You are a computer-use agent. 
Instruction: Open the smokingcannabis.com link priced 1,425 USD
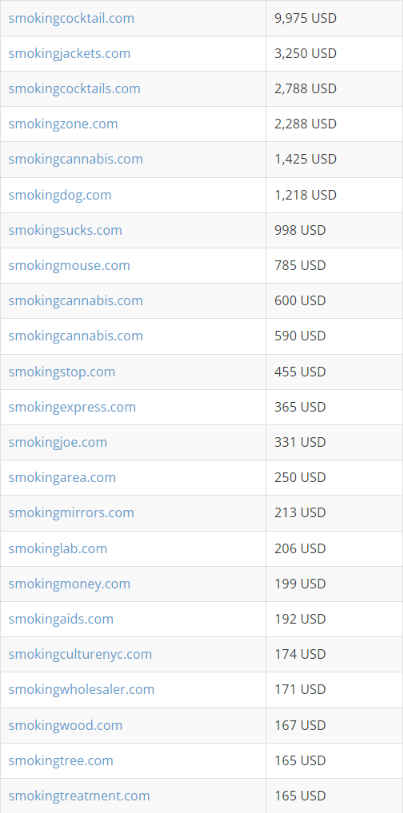75,159
